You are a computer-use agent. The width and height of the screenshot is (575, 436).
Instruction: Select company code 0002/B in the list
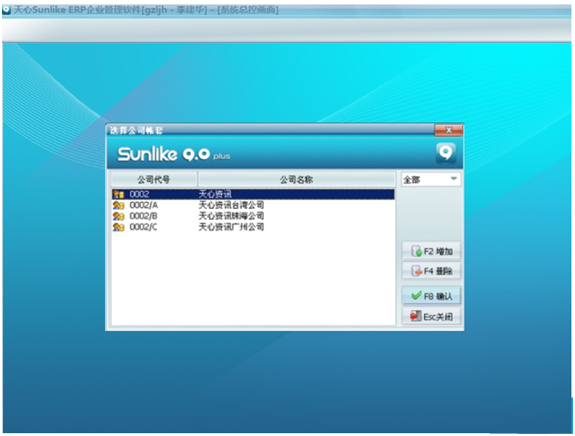tap(253, 216)
